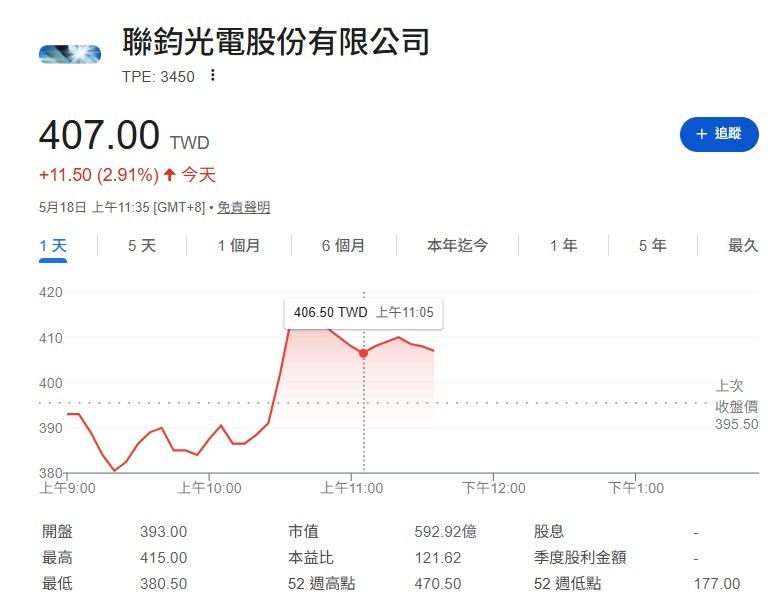Click the TPE: 3450 ticker text
This screenshot has height=612, width=776.
158,77
